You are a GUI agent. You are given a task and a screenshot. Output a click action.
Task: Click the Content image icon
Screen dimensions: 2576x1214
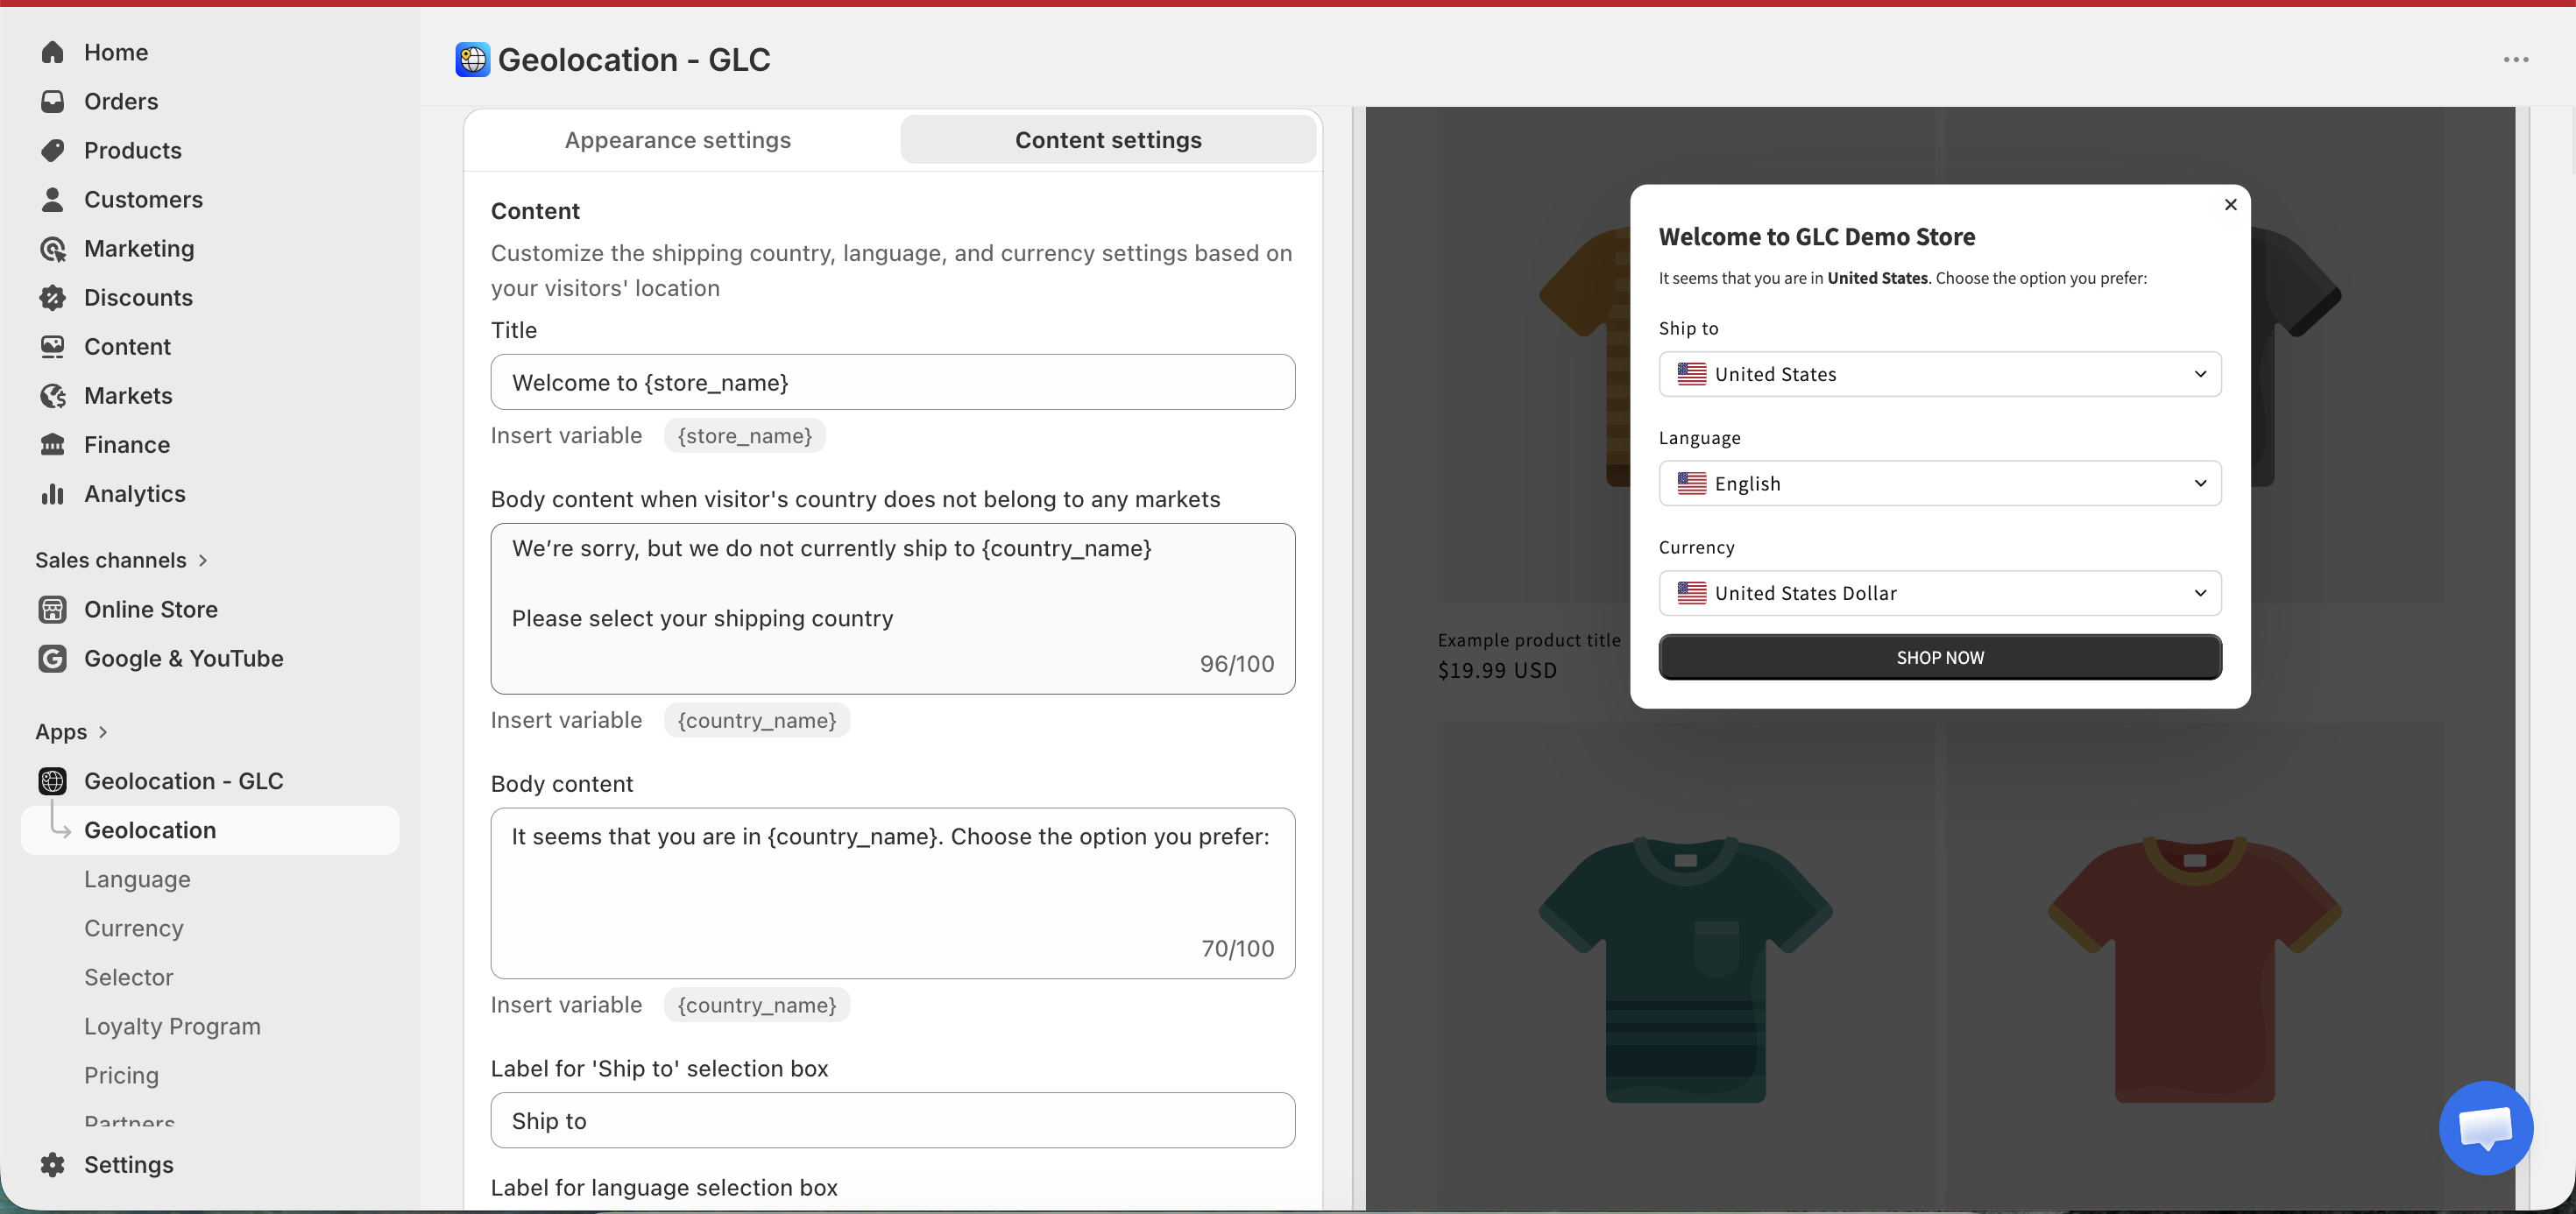coord(53,346)
